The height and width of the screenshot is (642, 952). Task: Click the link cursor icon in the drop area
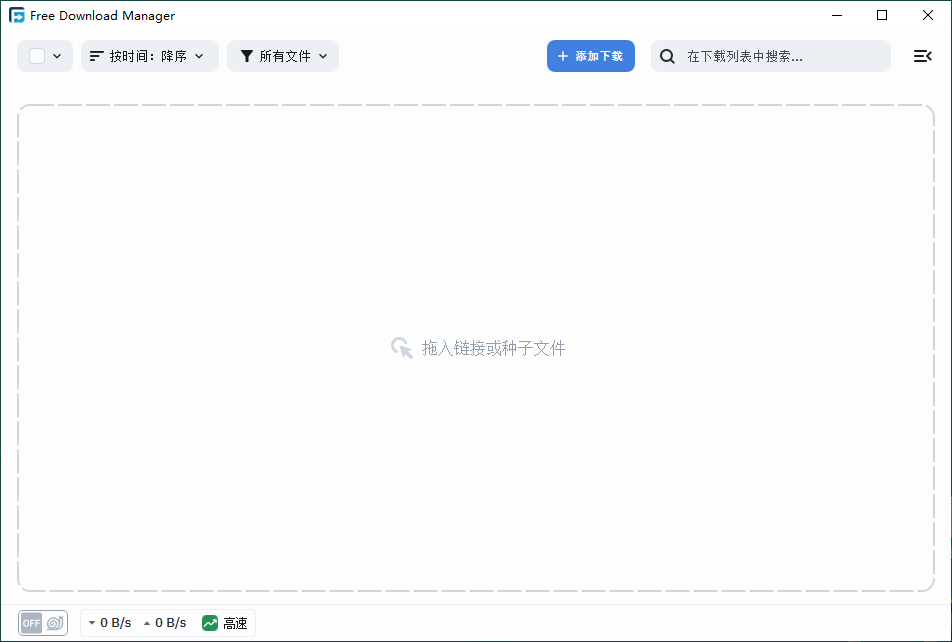click(x=402, y=348)
